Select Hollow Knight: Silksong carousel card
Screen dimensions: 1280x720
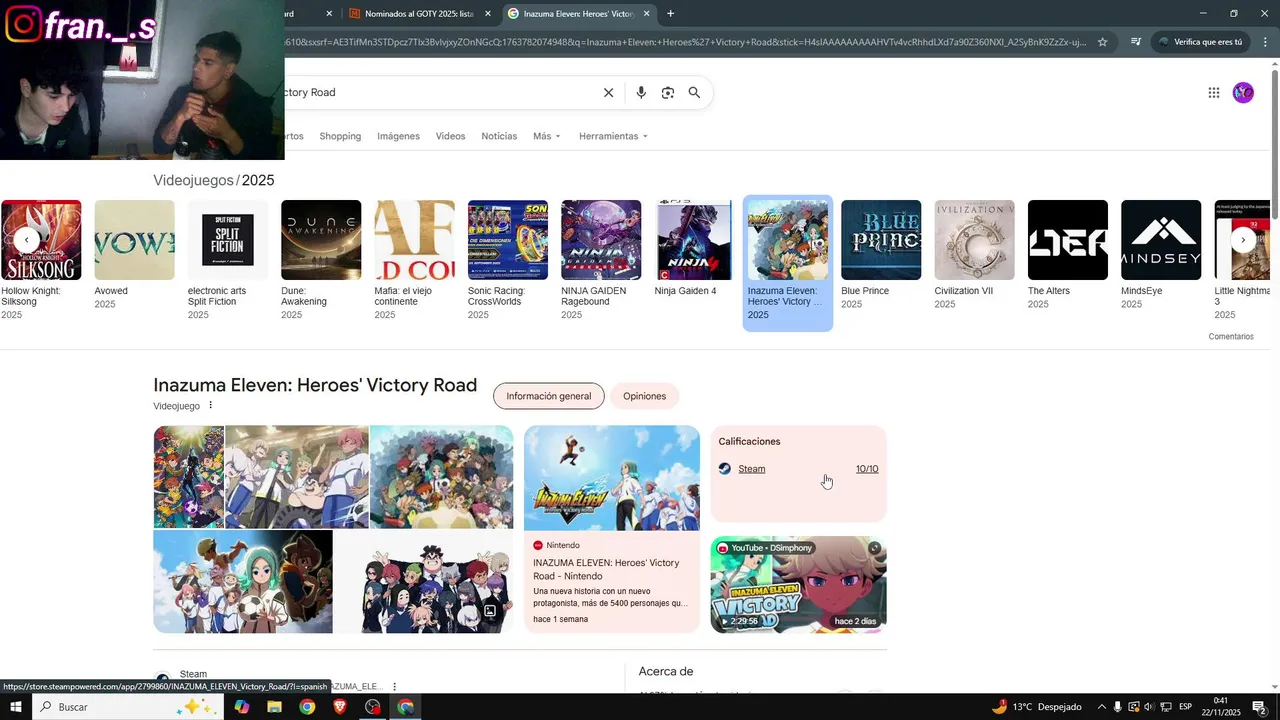[41, 260]
